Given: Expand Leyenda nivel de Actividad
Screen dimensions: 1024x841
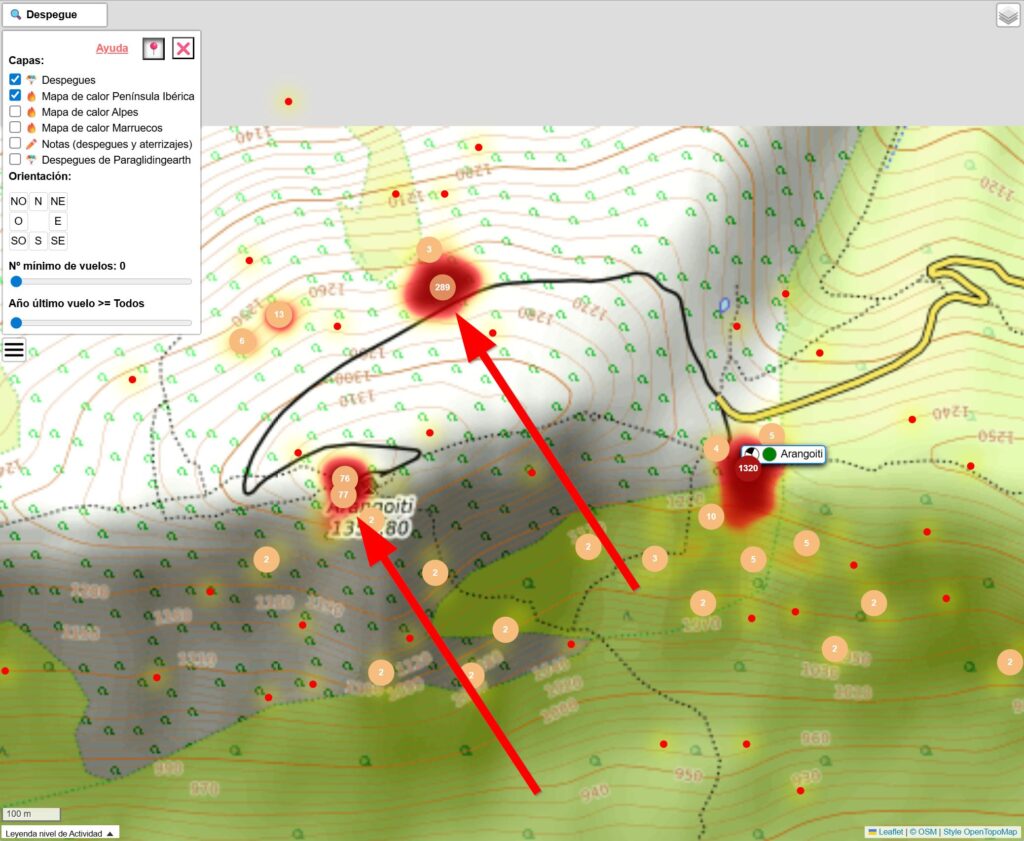Looking at the screenshot, I should click(x=60, y=832).
